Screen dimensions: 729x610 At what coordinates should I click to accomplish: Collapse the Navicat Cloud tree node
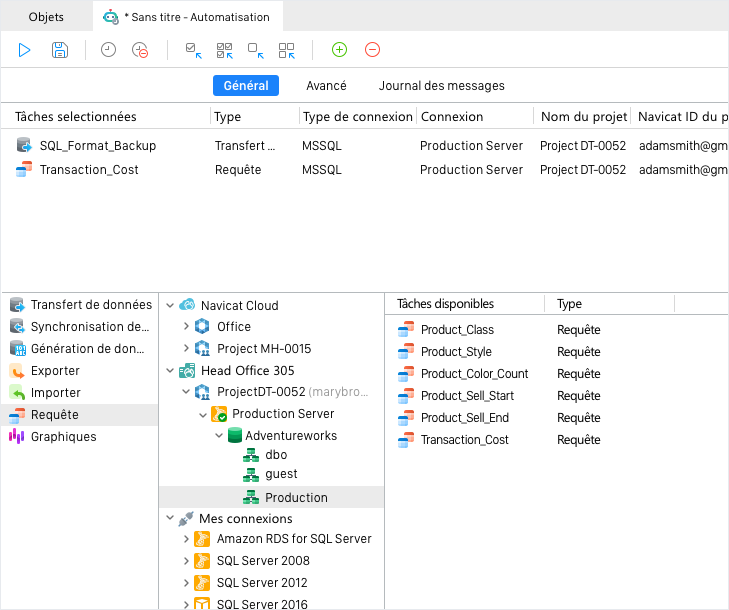(170, 305)
